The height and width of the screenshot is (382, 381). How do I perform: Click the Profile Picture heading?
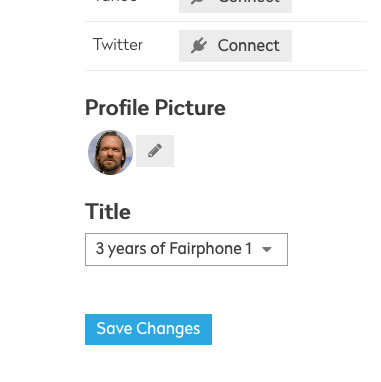[155, 108]
